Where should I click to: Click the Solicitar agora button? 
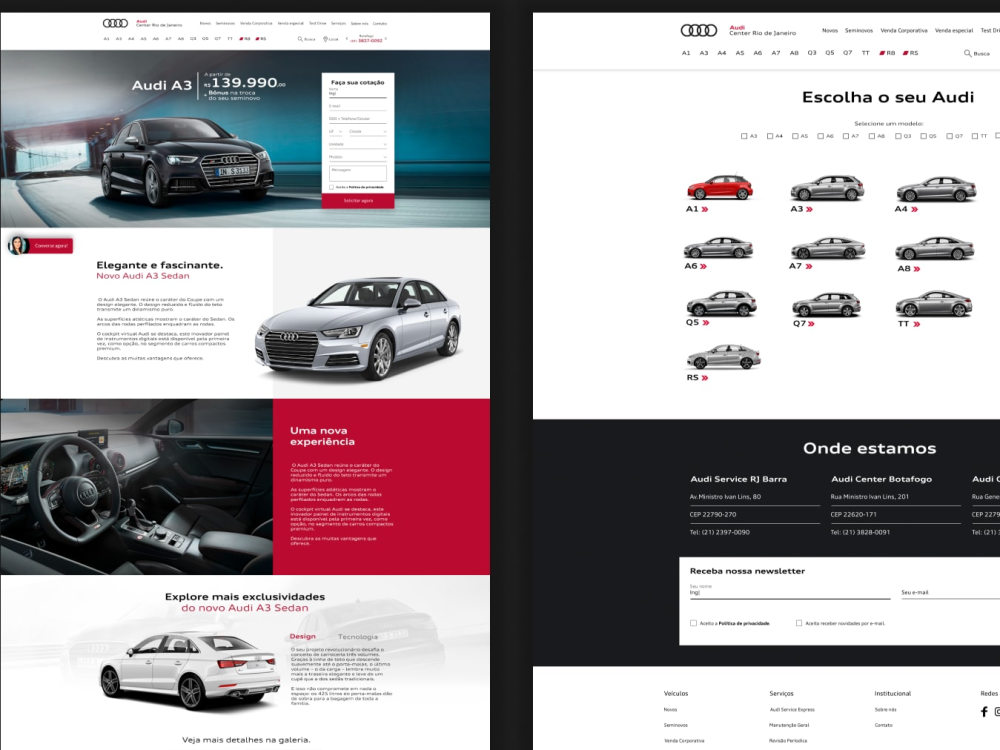coord(358,201)
